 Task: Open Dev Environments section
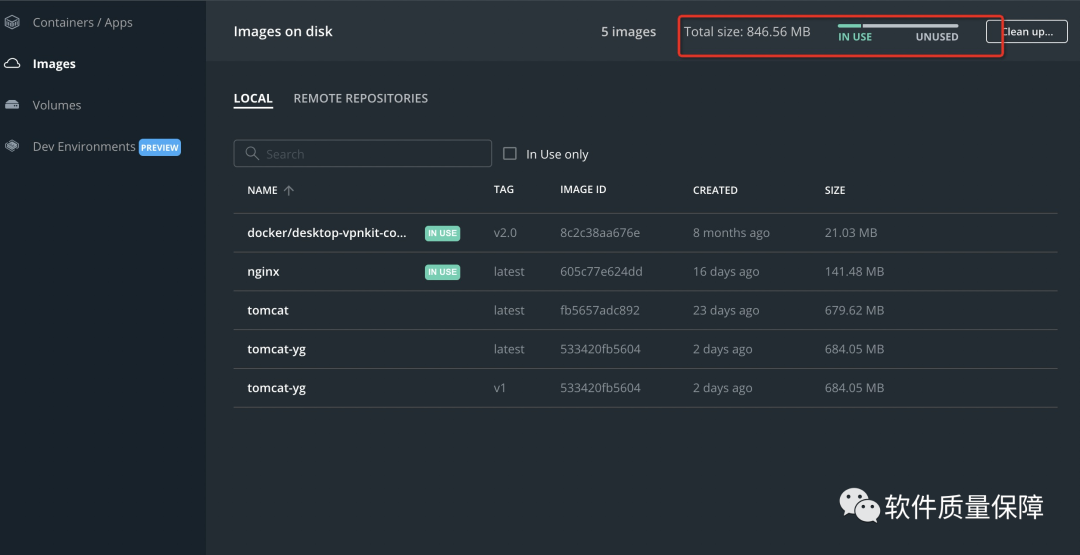coord(84,147)
